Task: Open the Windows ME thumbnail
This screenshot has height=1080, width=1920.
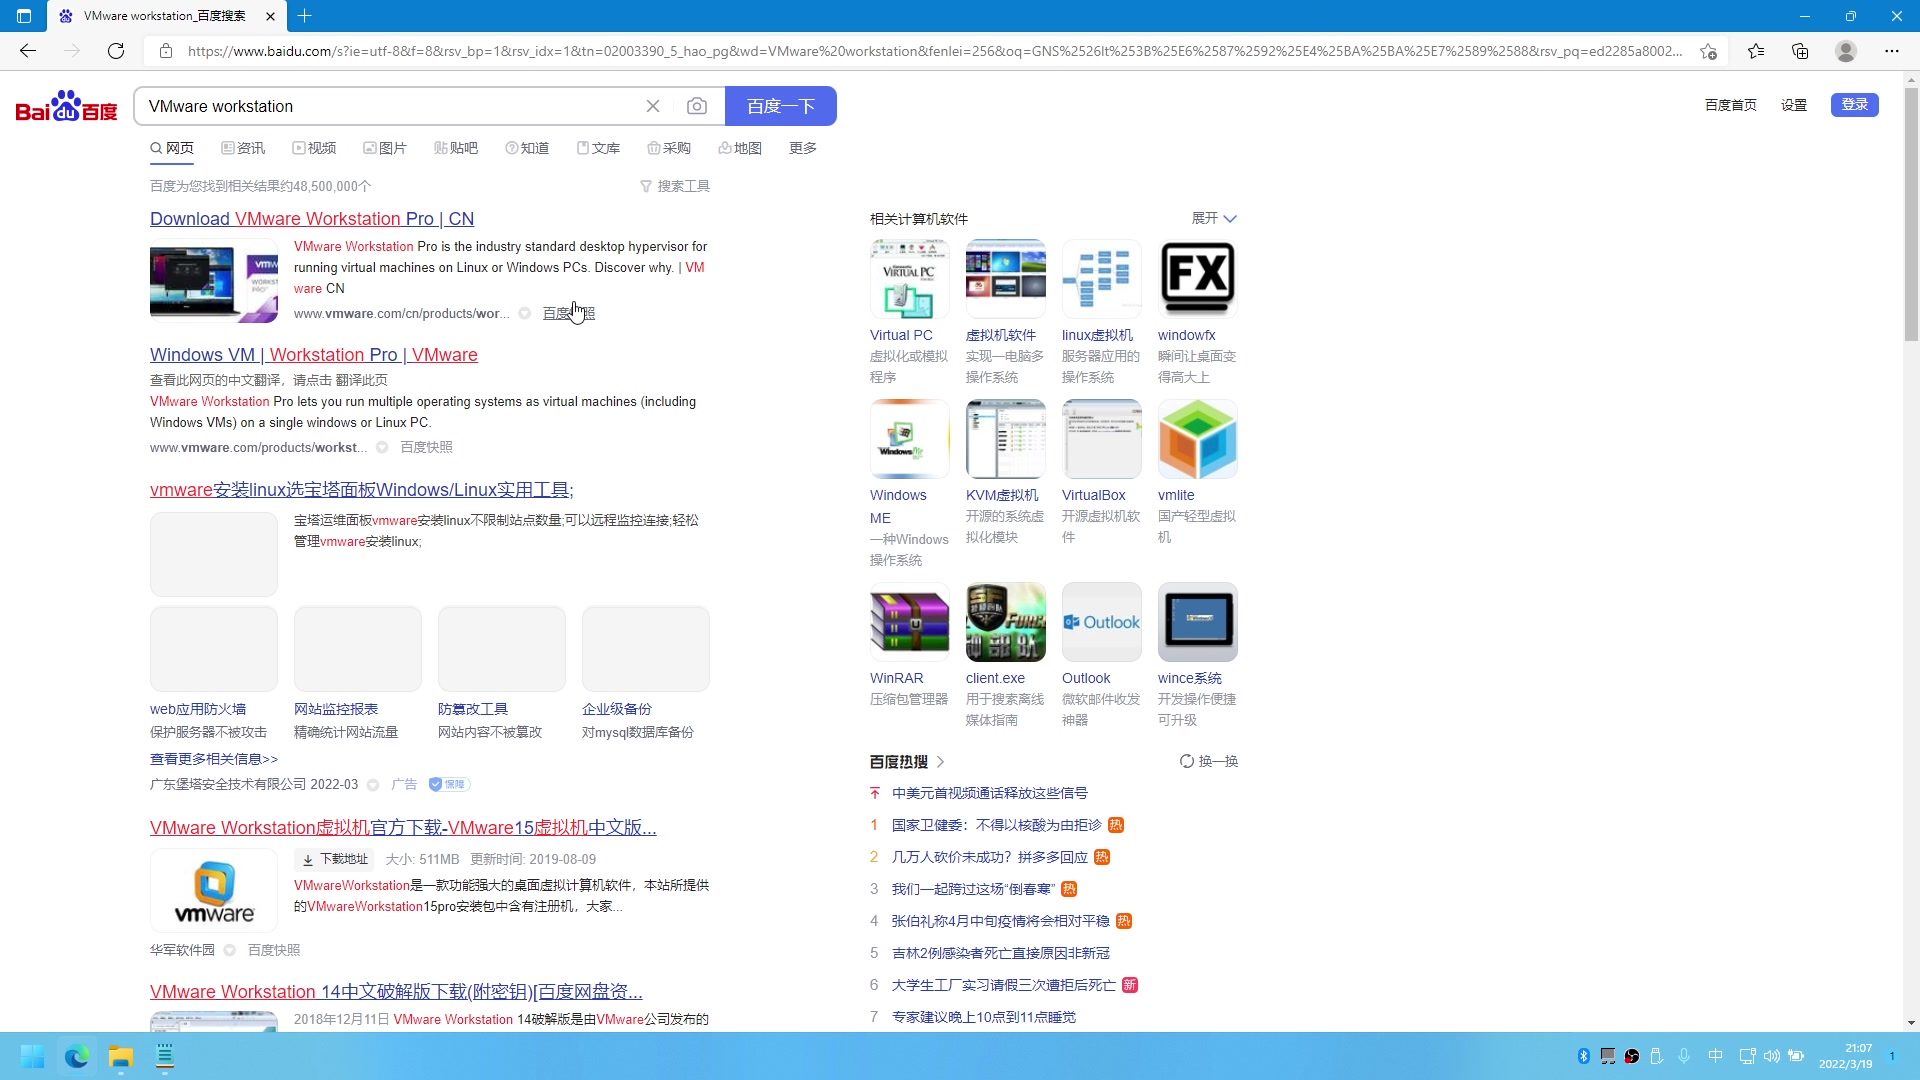Action: (910, 439)
